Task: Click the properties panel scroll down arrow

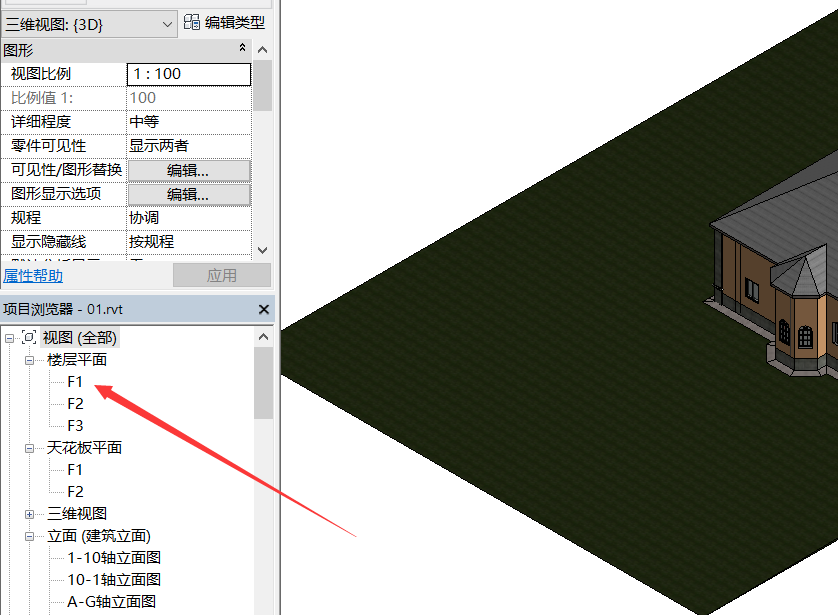Action: [262, 250]
